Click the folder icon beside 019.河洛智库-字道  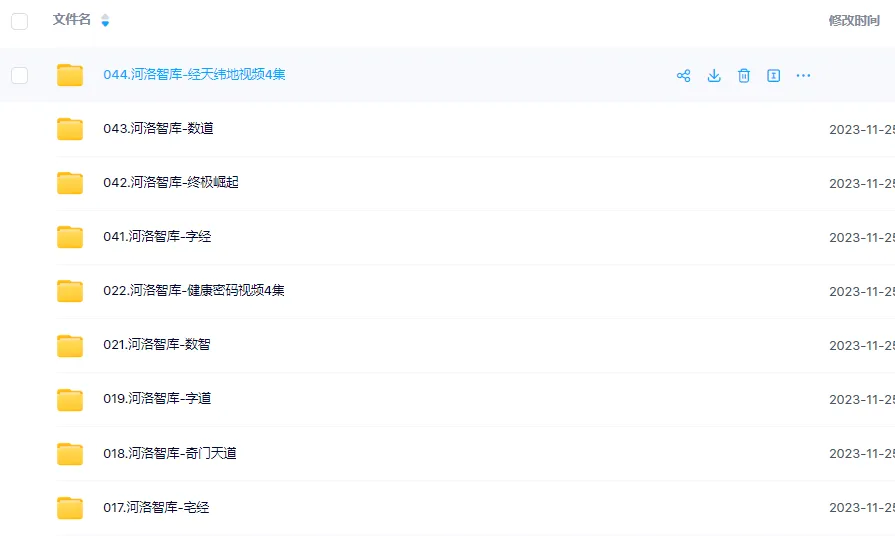(70, 400)
